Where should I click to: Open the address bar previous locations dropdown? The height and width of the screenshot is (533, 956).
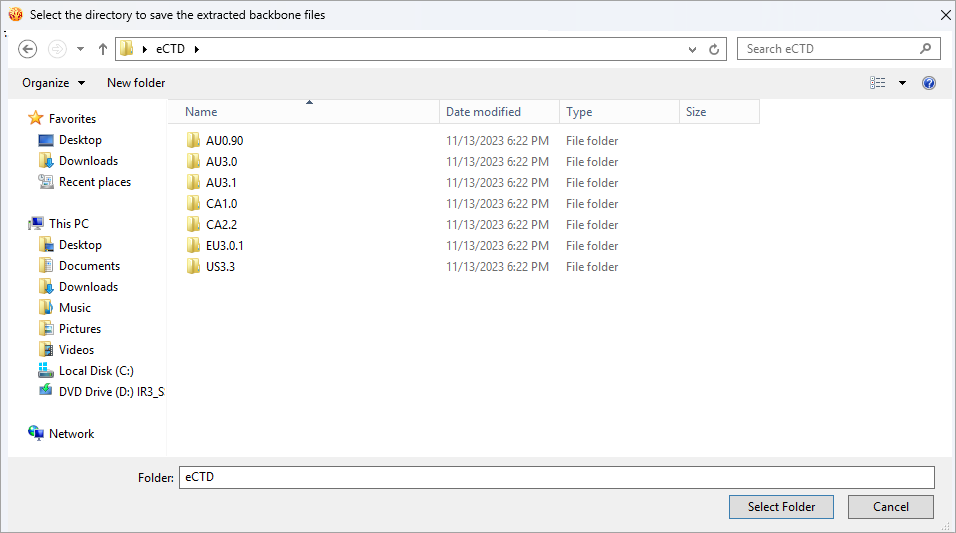(692, 49)
